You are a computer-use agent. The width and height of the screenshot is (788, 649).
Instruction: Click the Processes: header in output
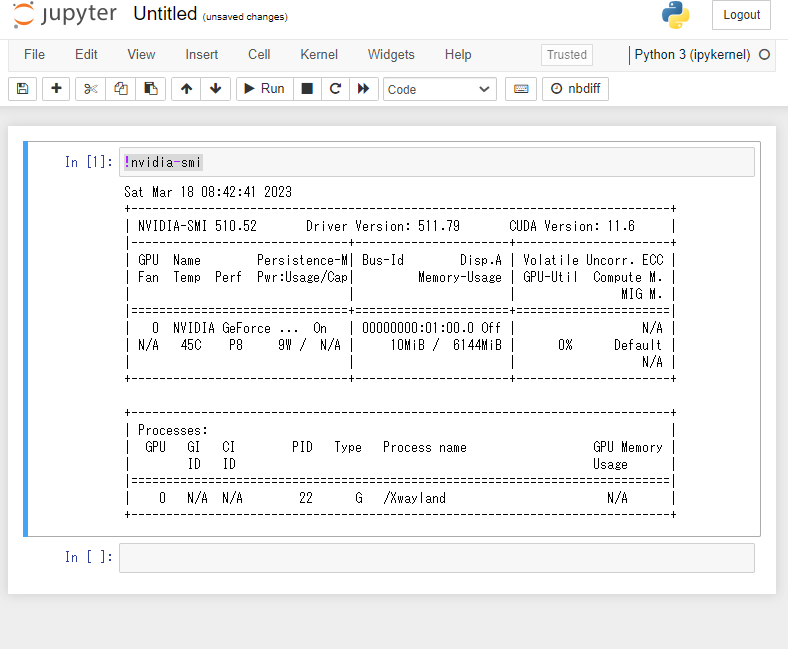[173, 430]
